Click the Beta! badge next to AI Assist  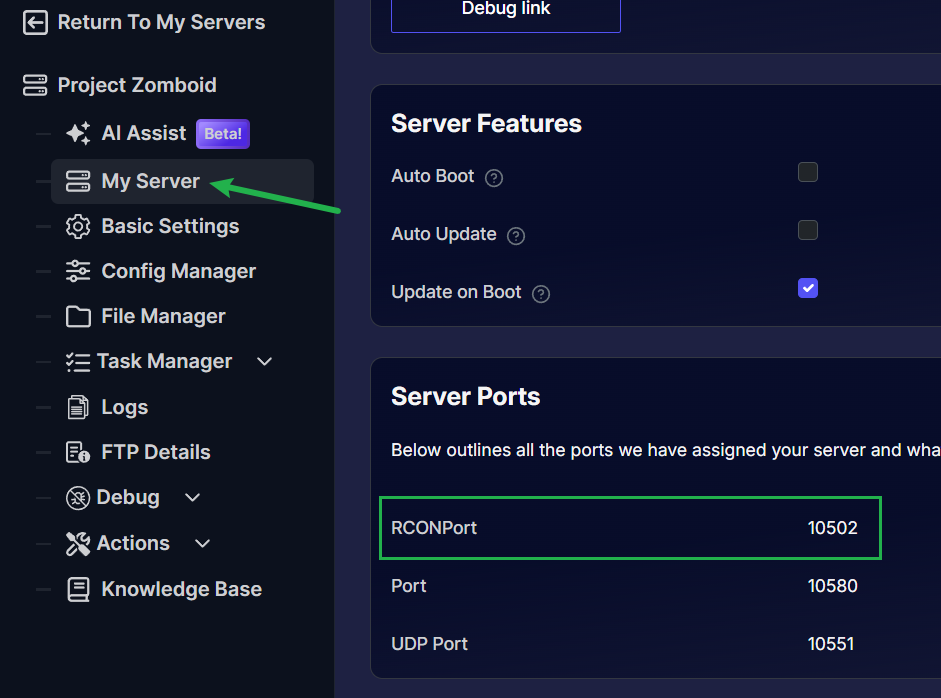coord(223,134)
